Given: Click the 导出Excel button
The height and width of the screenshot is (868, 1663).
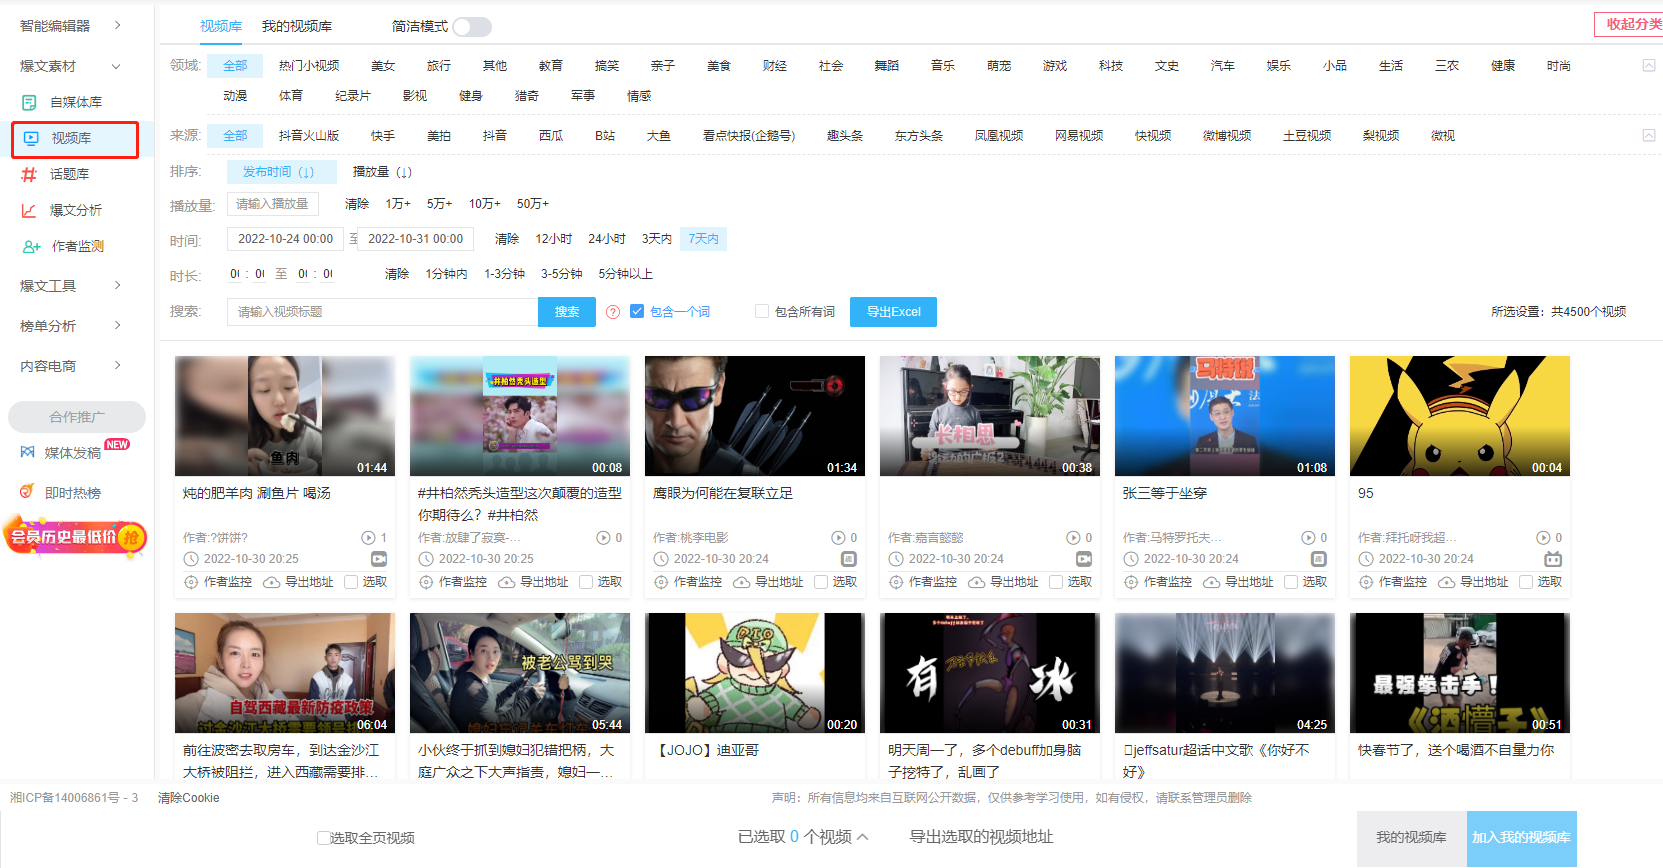Looking at the screenshot, I should (894, 312).
